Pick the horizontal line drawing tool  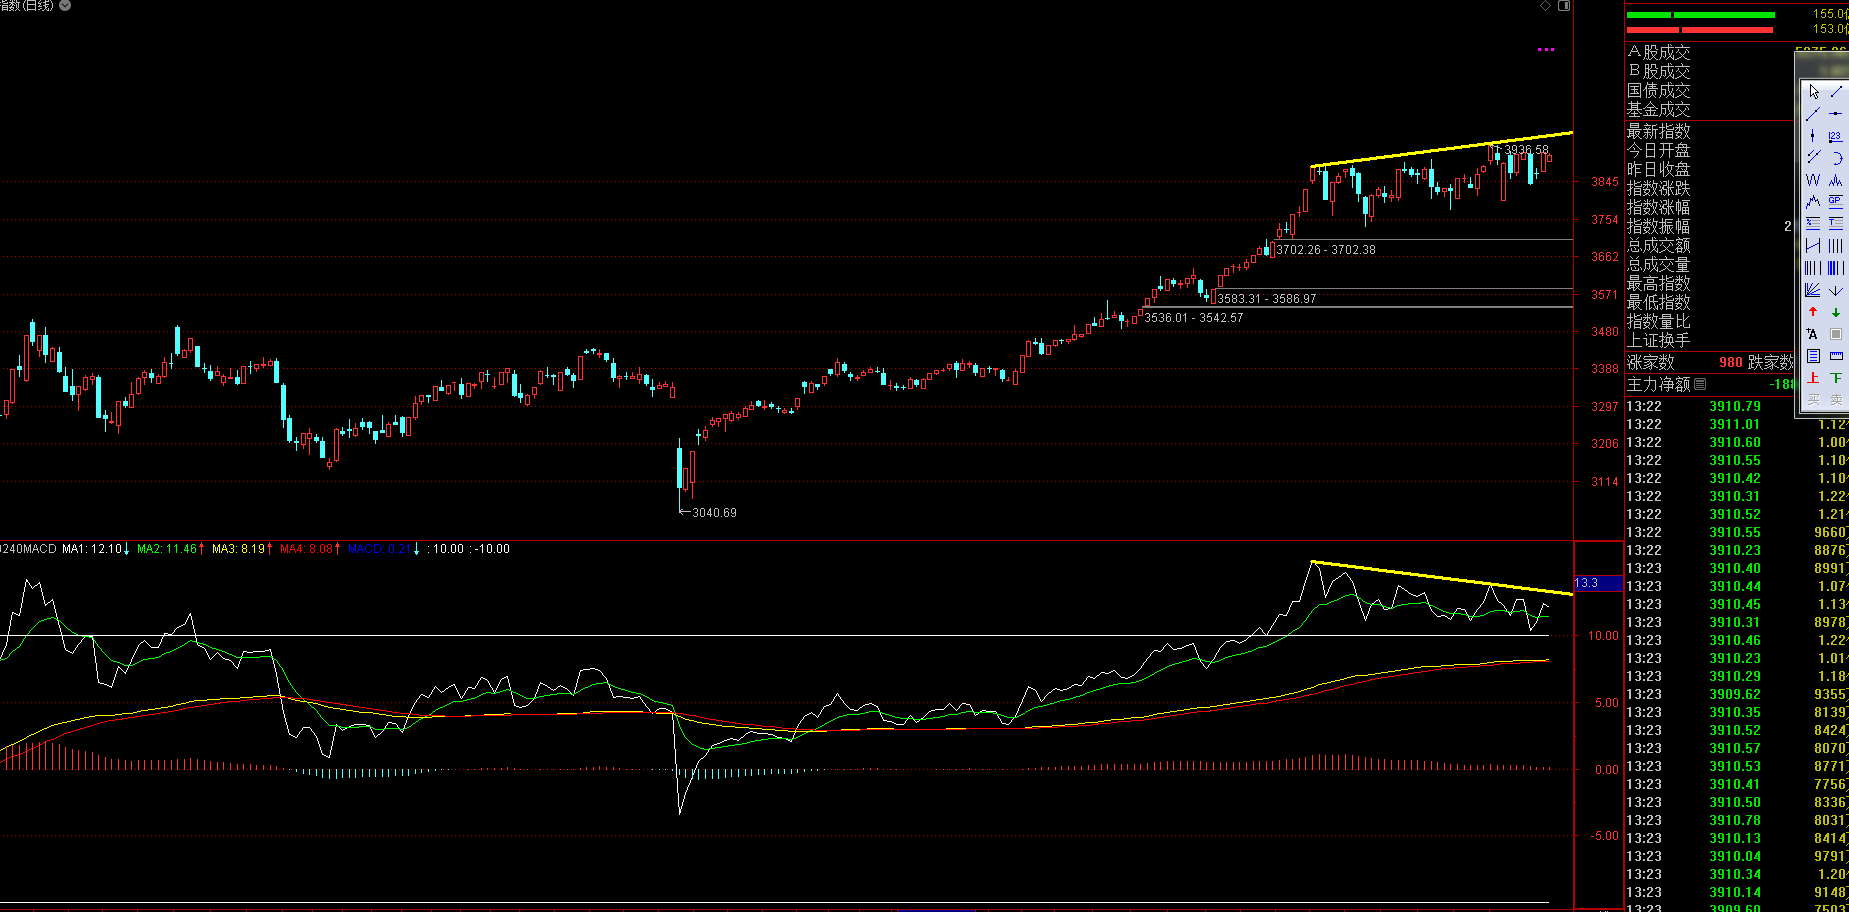click(x=1836, y=114)
